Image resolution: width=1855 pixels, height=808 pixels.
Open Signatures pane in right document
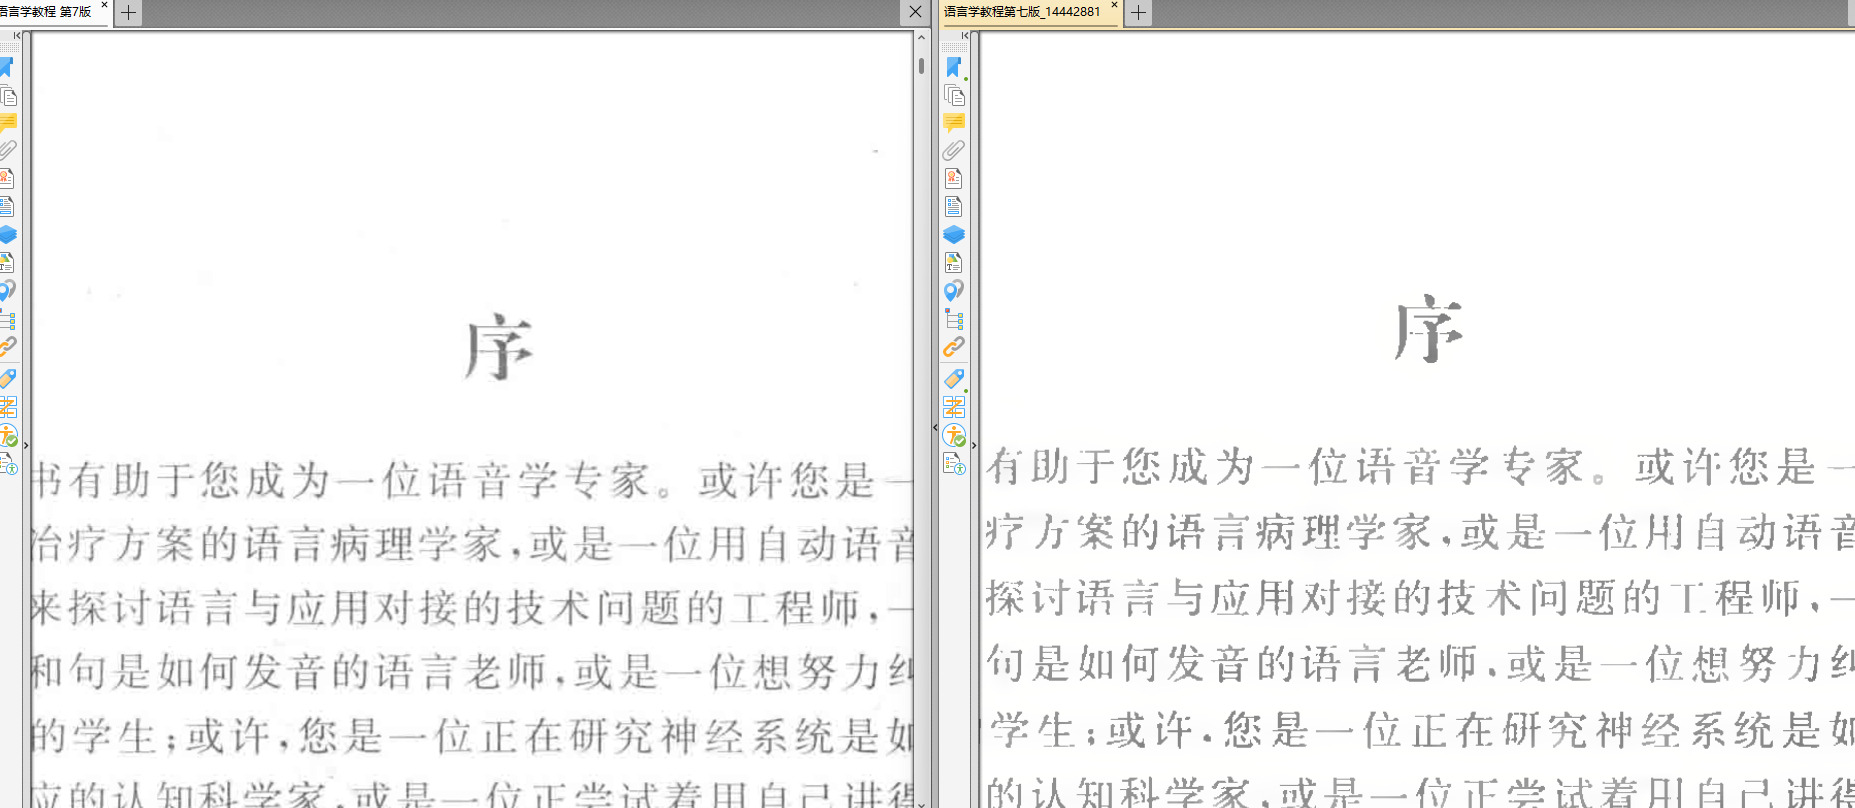click(x=954, y=178)
